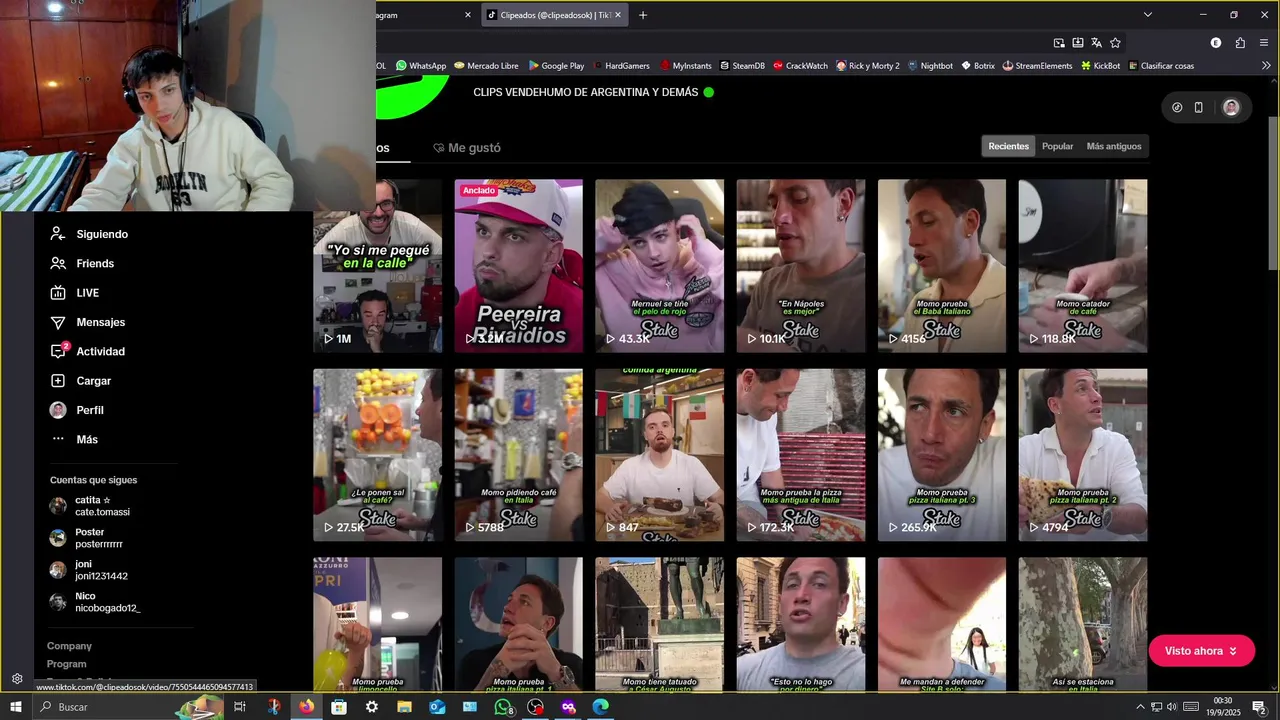Open Perfil page
The image size is (1280, 720).
click(x=76, y=410)
